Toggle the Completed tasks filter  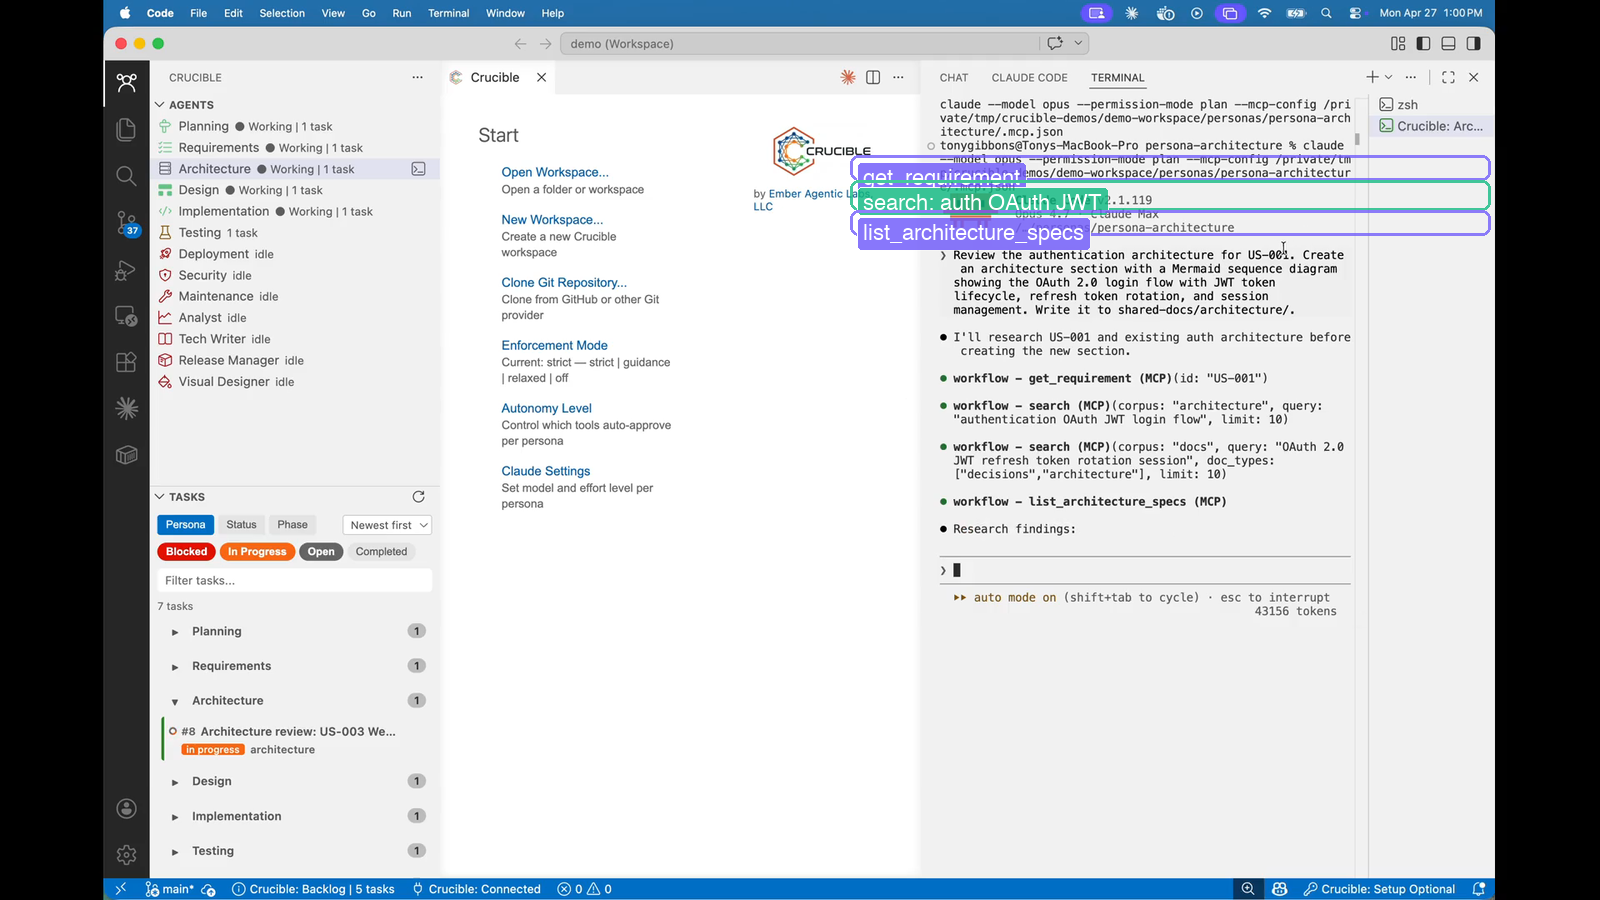[381, 551]
